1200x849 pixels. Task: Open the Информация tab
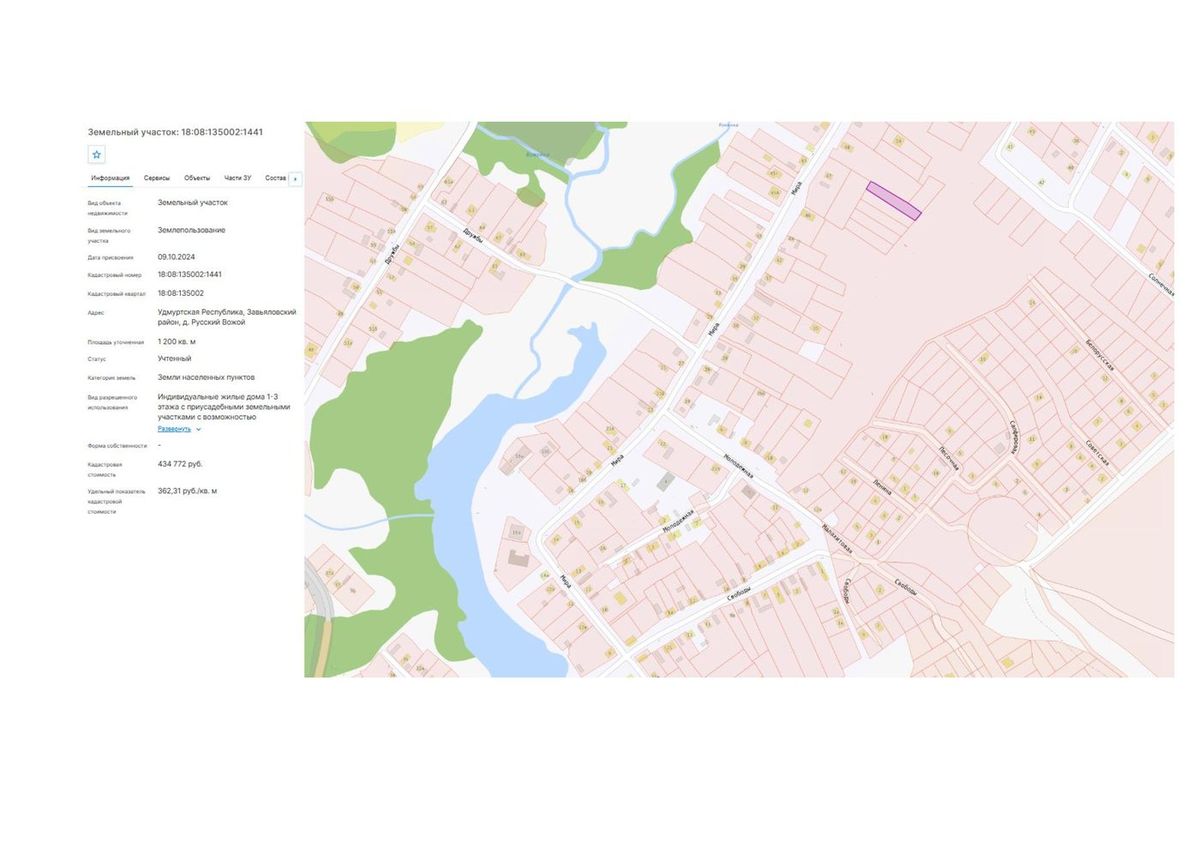click(110, 178)
